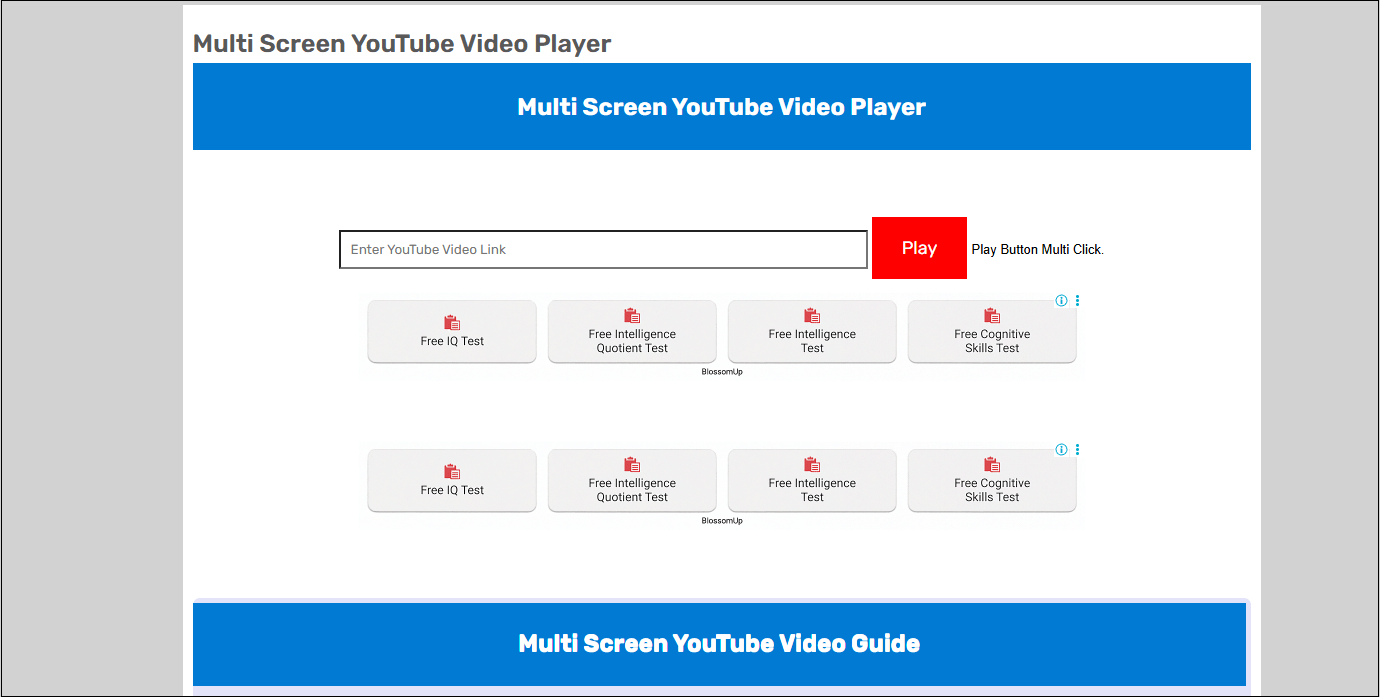Open the three-dot ad options menu, second row
The height and width of the screenshot is (697, 1380).
tap(1077, 449)
